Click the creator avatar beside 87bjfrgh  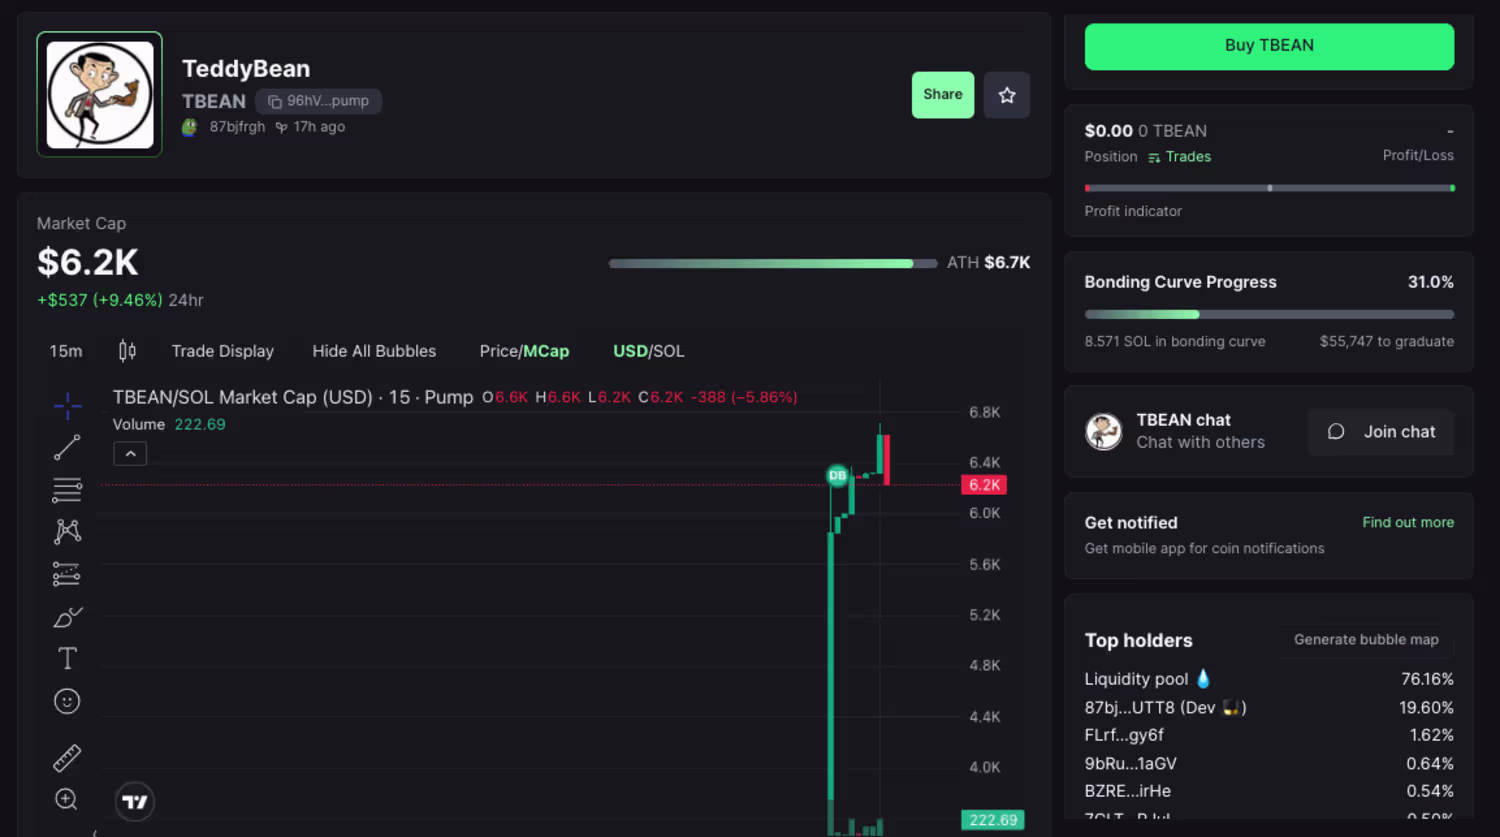(190, 127)
